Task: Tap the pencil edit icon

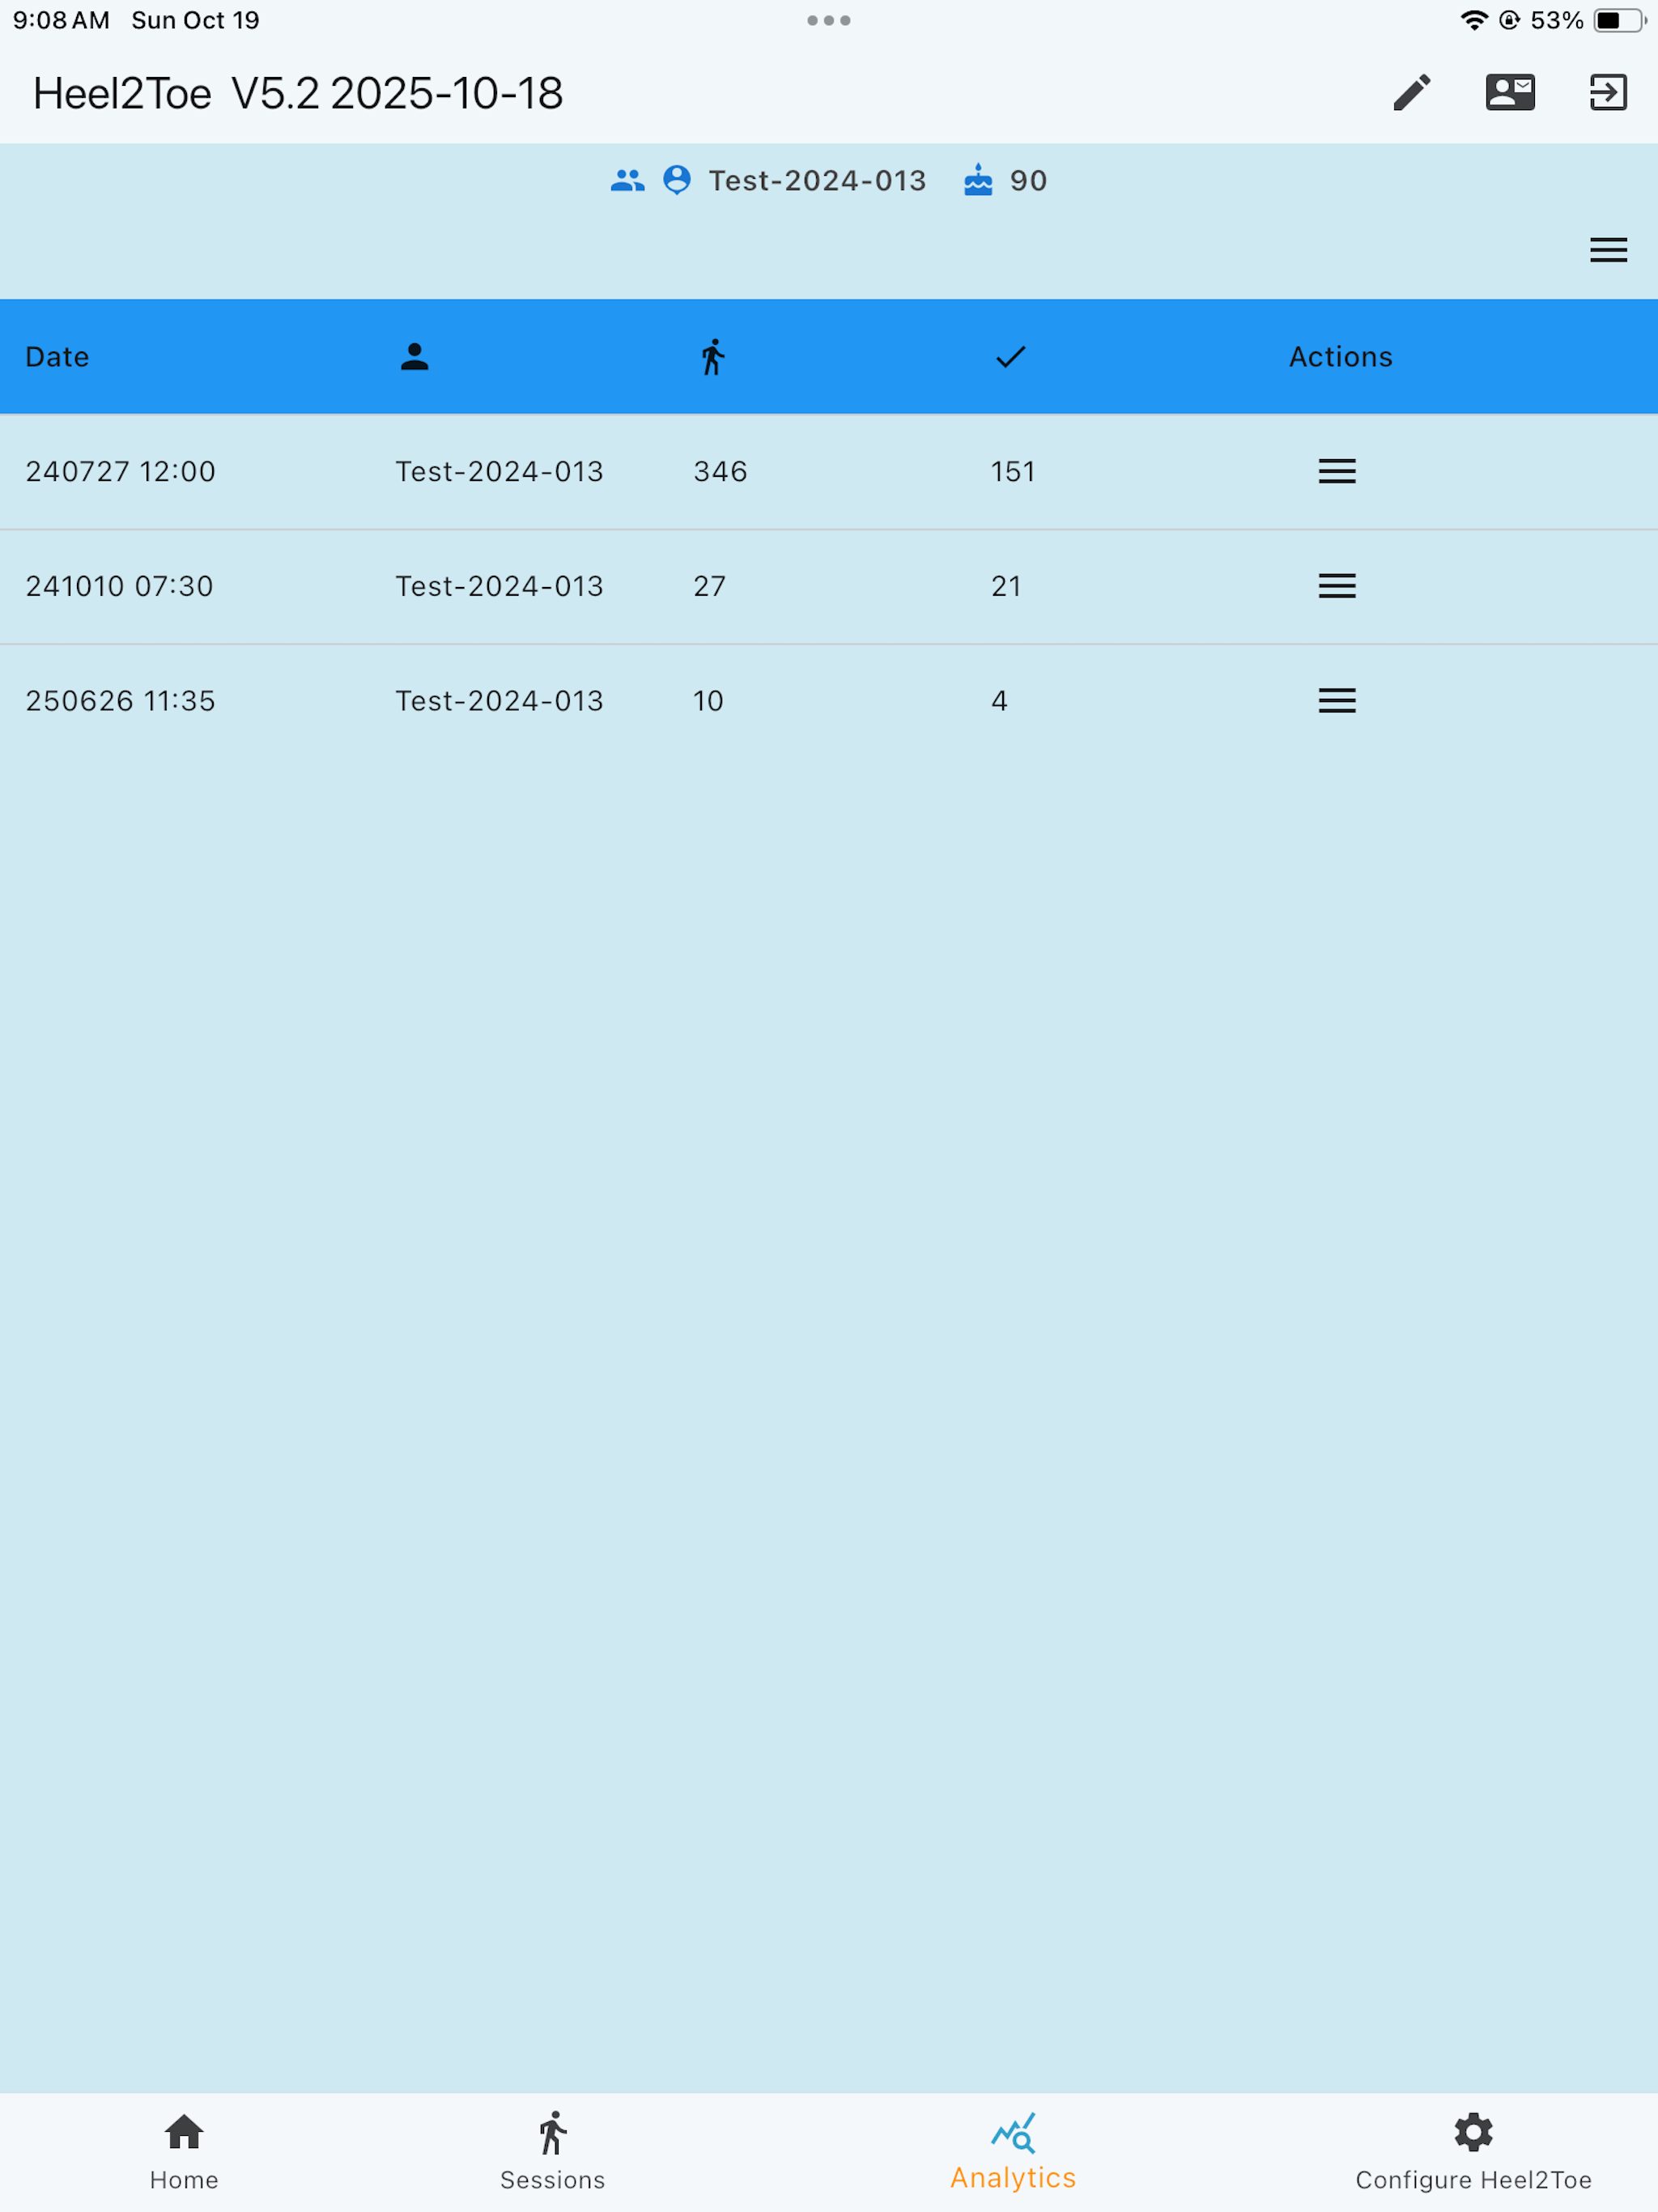Action: coord(1412,93)
